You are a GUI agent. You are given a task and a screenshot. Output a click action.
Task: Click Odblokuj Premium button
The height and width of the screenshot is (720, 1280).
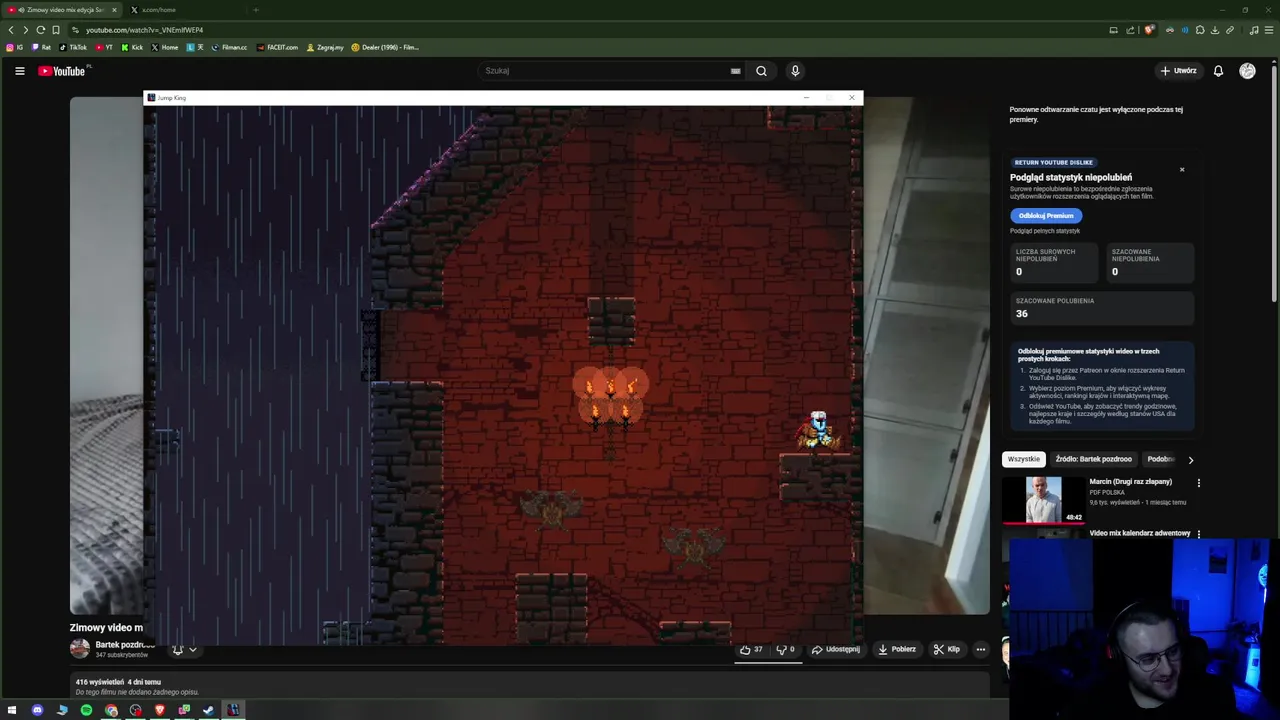click(x=1046, y=216)
